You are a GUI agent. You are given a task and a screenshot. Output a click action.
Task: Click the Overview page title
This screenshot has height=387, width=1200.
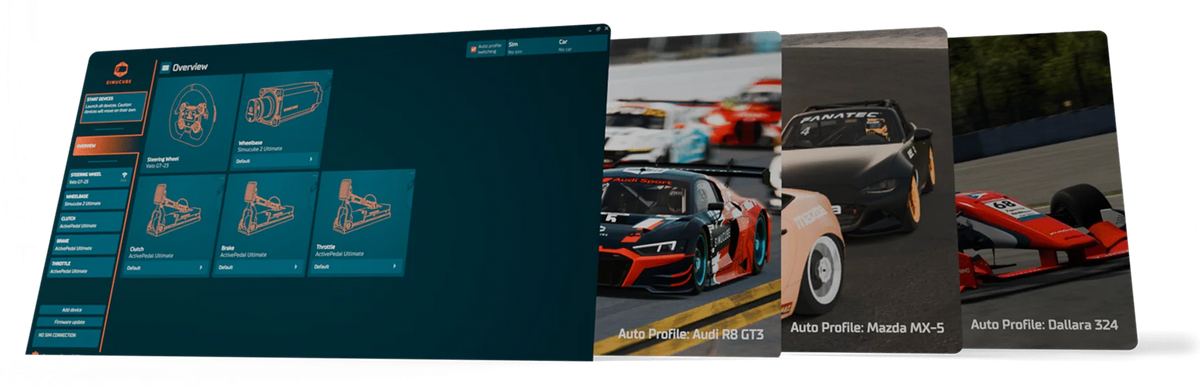pos(190,67)
